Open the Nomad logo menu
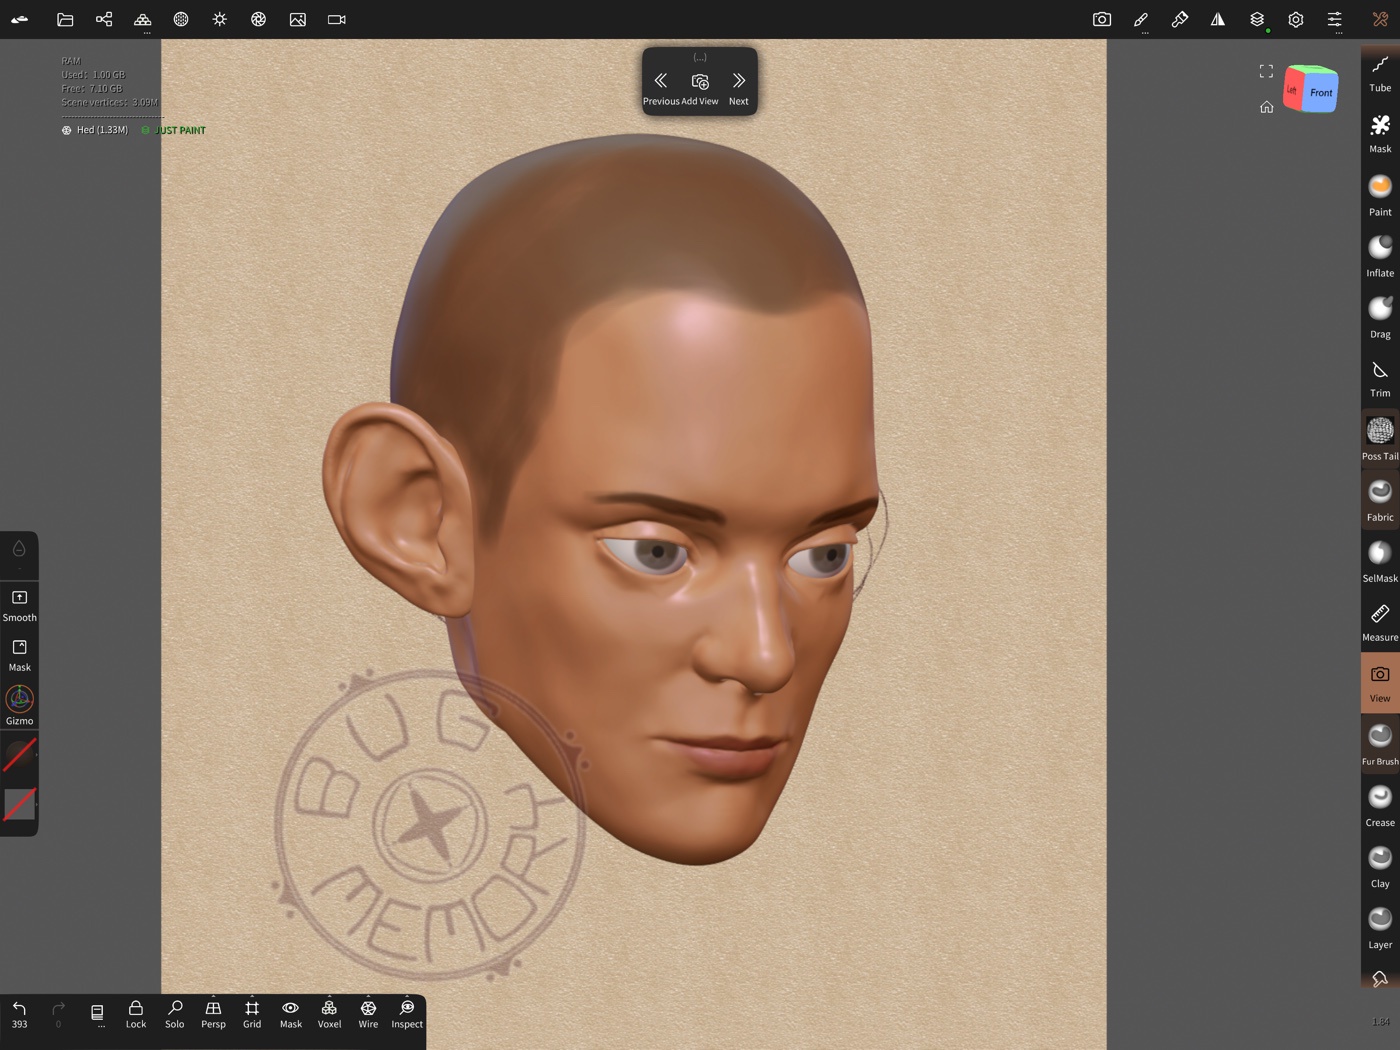This screenshot has height=1050, width=1400. point(20,19)
